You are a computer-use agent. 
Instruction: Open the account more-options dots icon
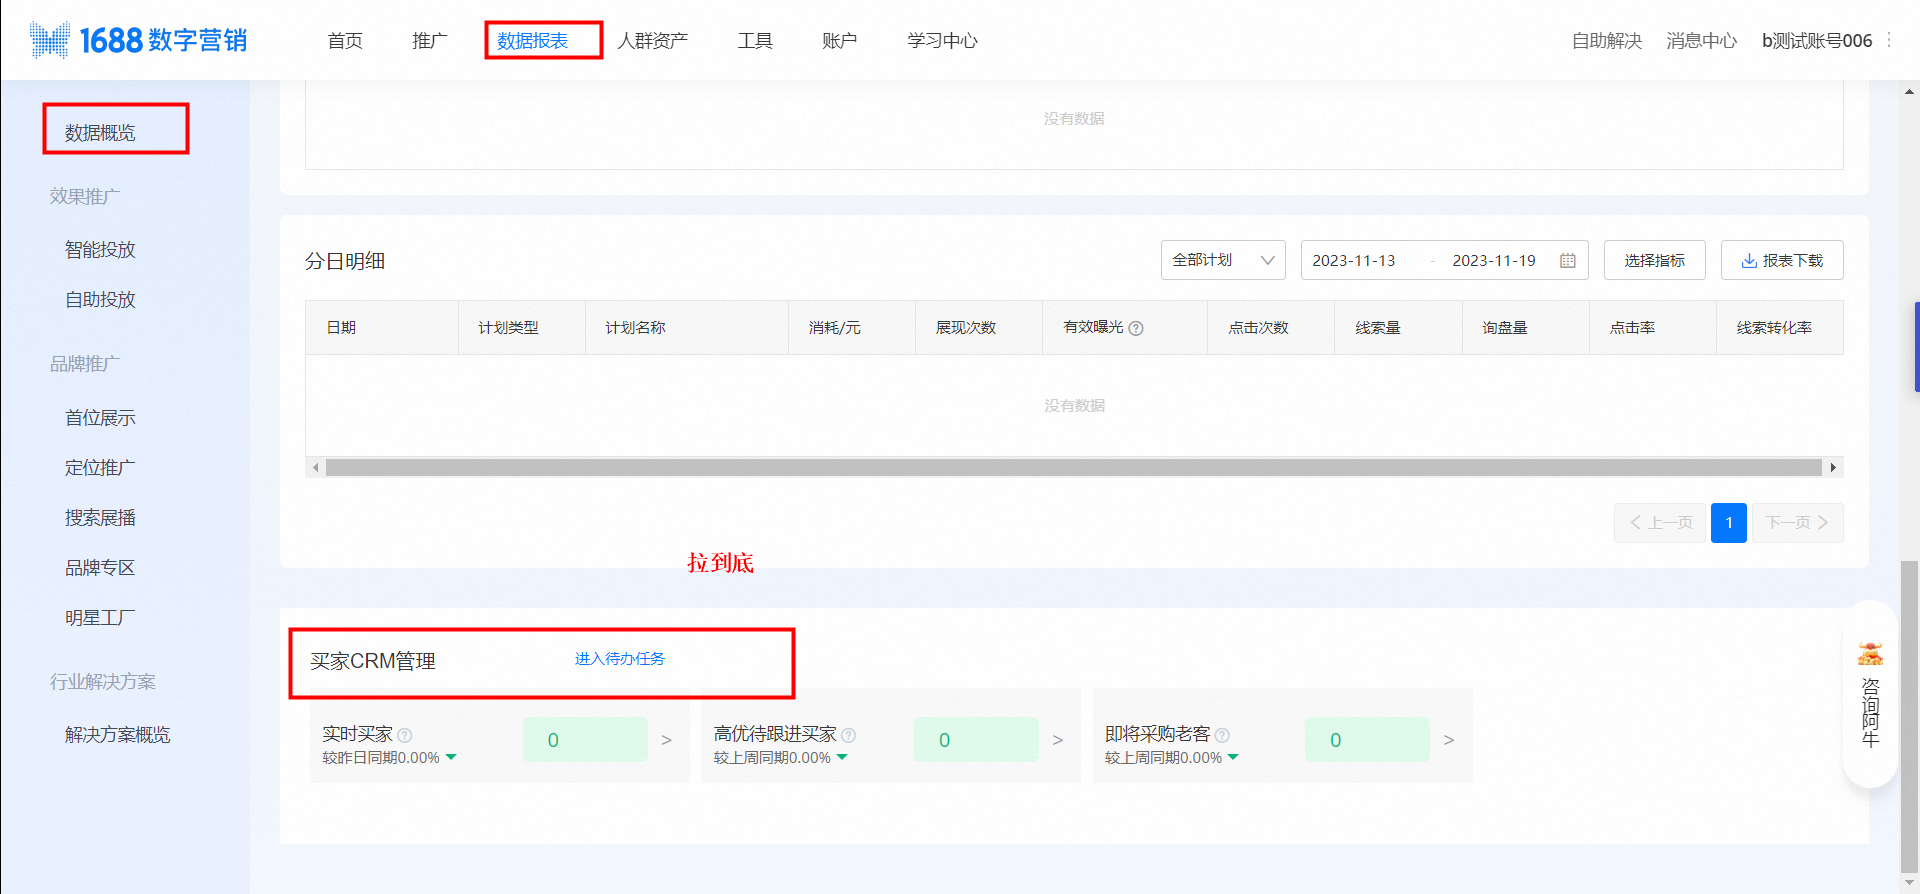1889,41
